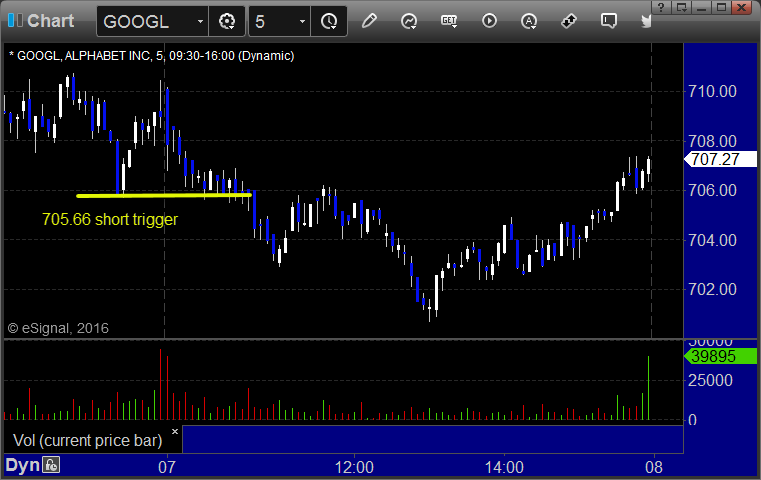This screenshot has height=480, width=761.
Task: Click the 08 date axis label
Action: (654, 467)
